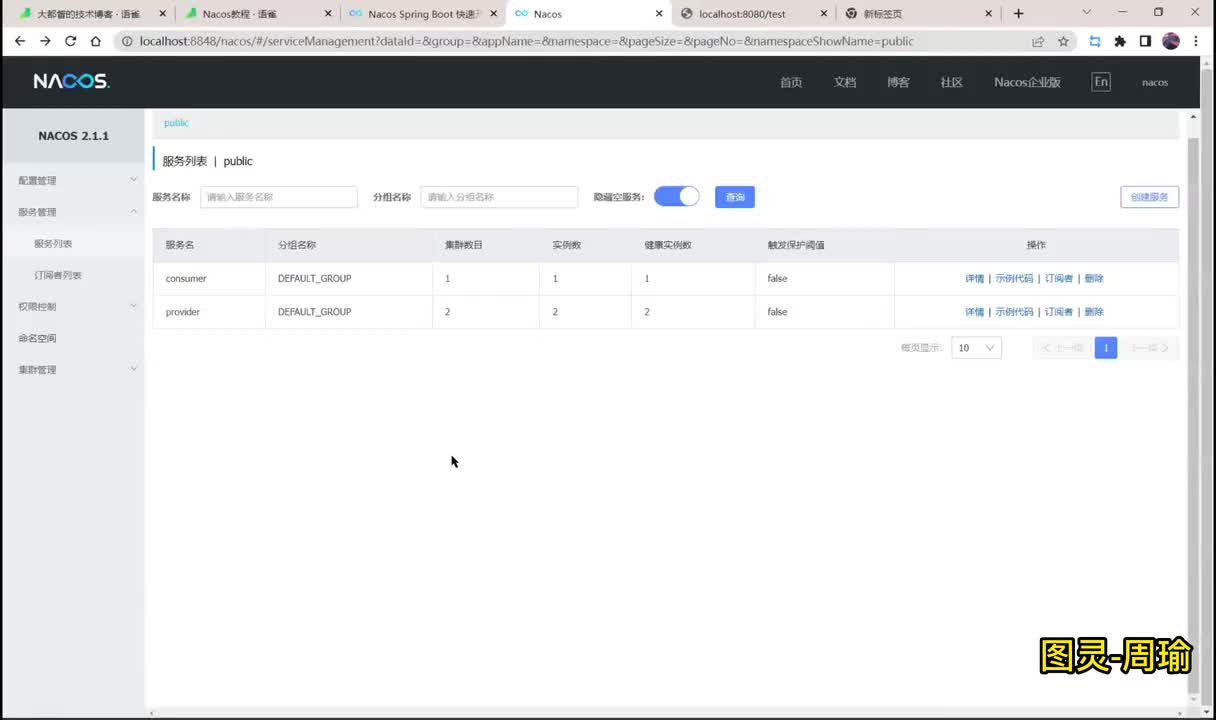
Task: Select the public namespace tab
Action: pyautogui.click(x=176, y=123)
